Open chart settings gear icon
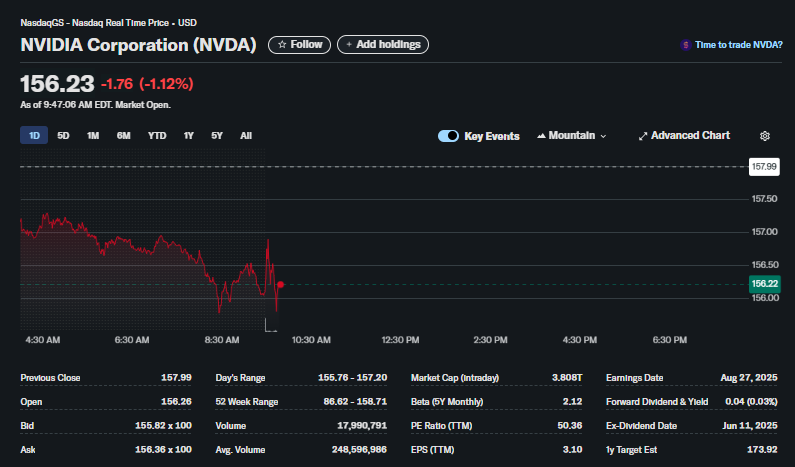This screenshot has height=467, width=795. click(x=765, y=136)
